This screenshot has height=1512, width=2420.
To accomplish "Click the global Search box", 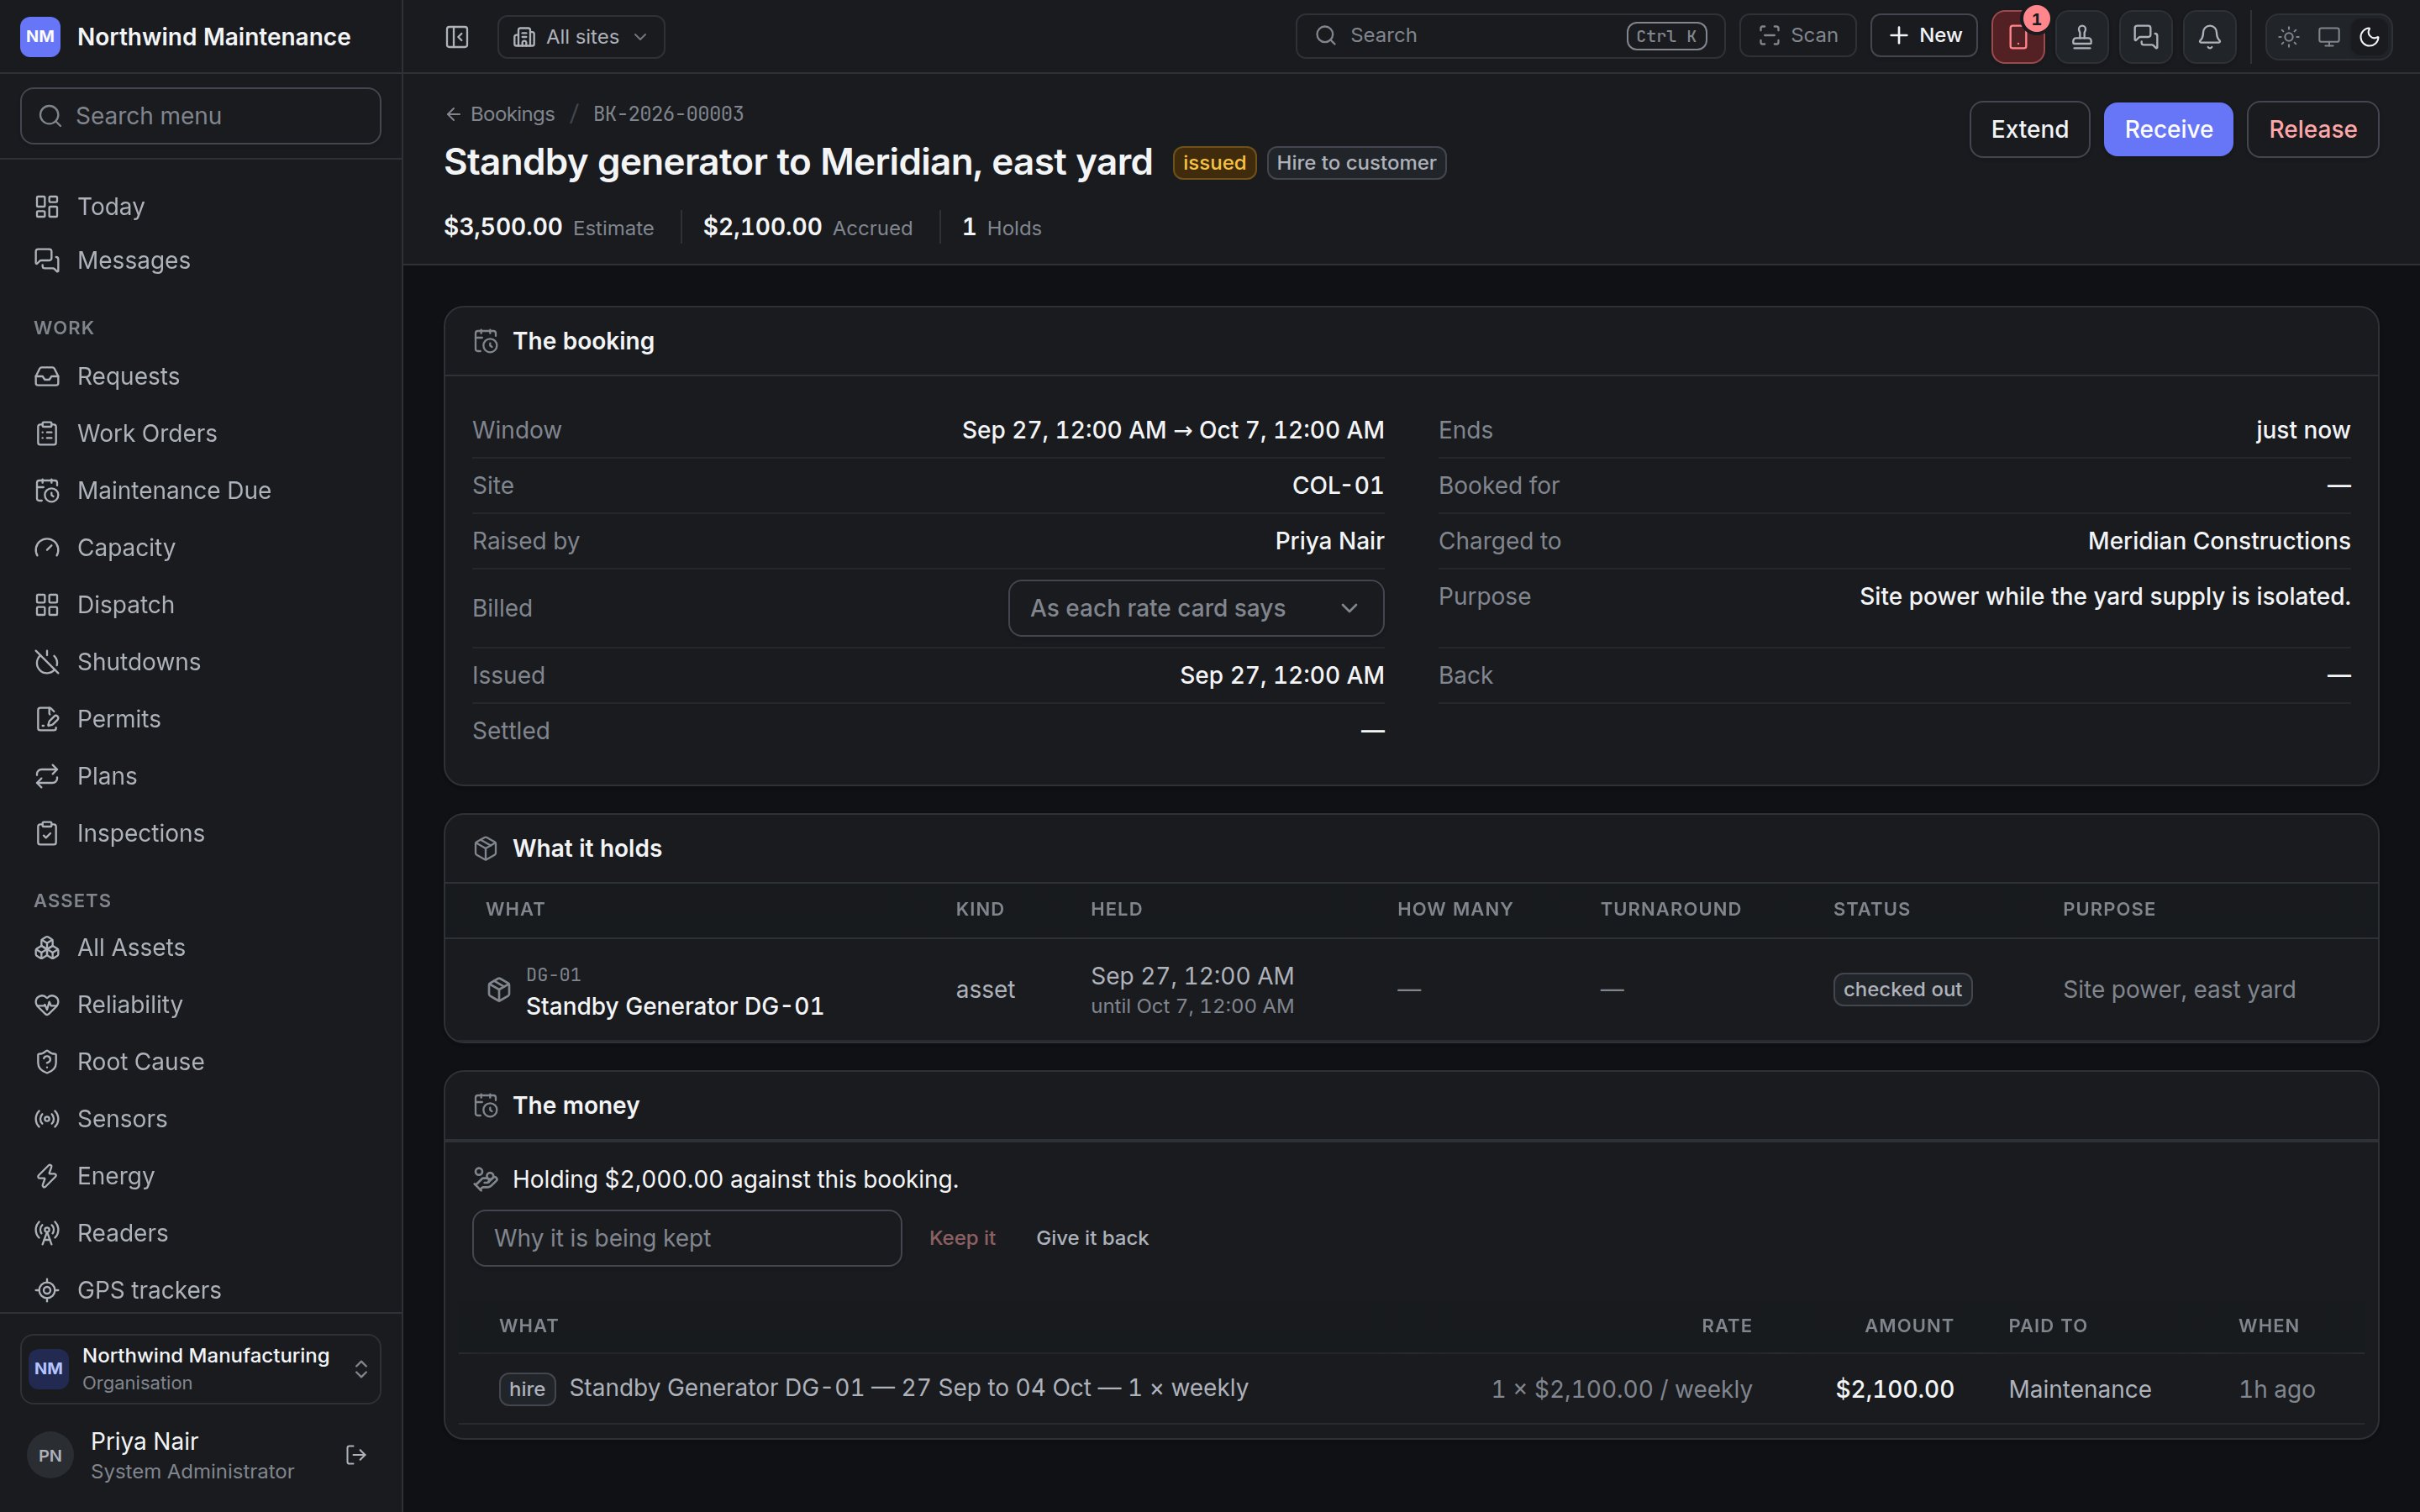I will tap(1510, 36).
